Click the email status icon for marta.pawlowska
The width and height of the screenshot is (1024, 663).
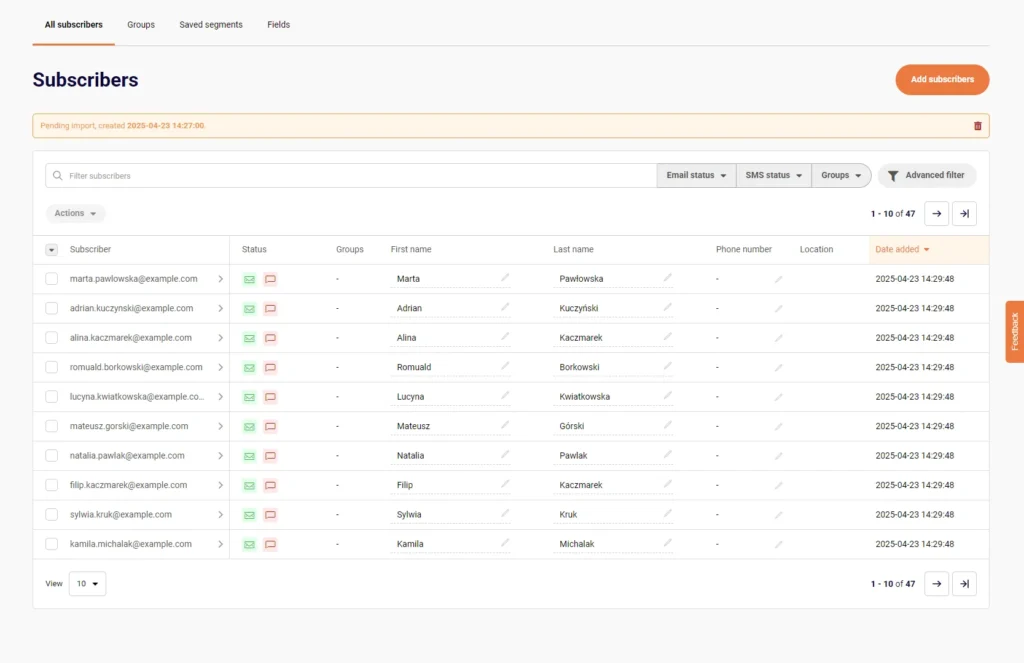click(249, 280)
